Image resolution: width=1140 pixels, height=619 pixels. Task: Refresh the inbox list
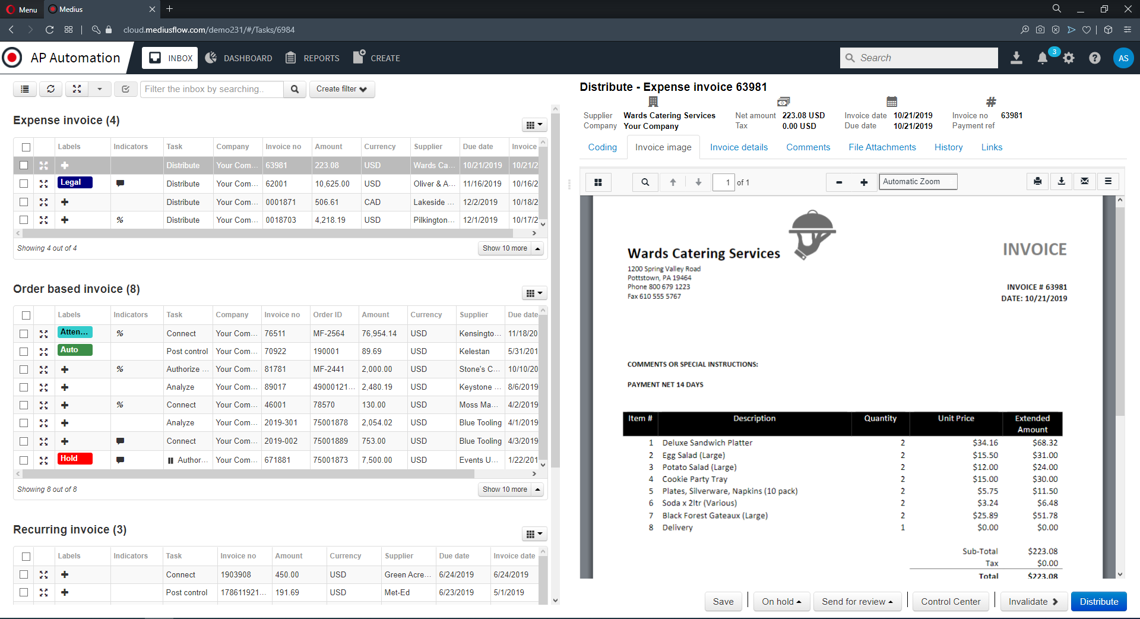point(50,90)
